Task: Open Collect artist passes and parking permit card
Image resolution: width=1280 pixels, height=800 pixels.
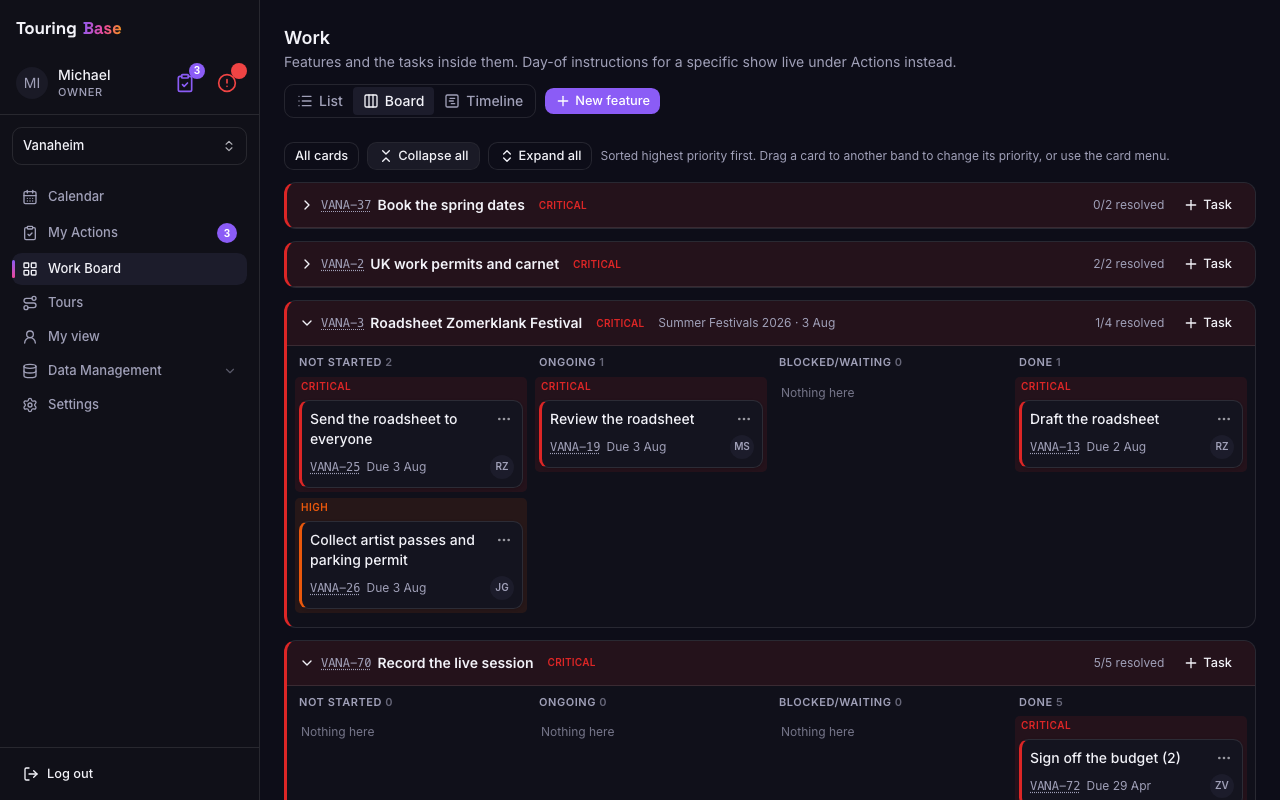Action: click(411, 565)
